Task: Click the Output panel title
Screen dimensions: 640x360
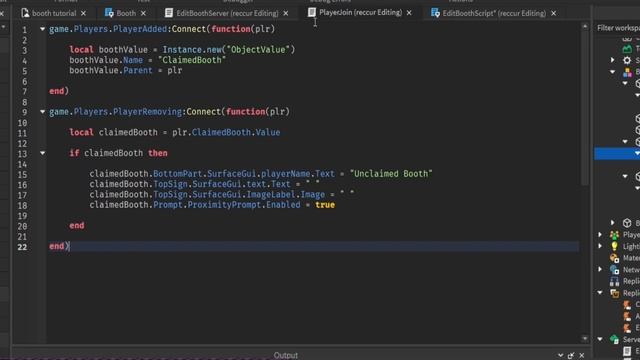Action: [x=286, y=355]
